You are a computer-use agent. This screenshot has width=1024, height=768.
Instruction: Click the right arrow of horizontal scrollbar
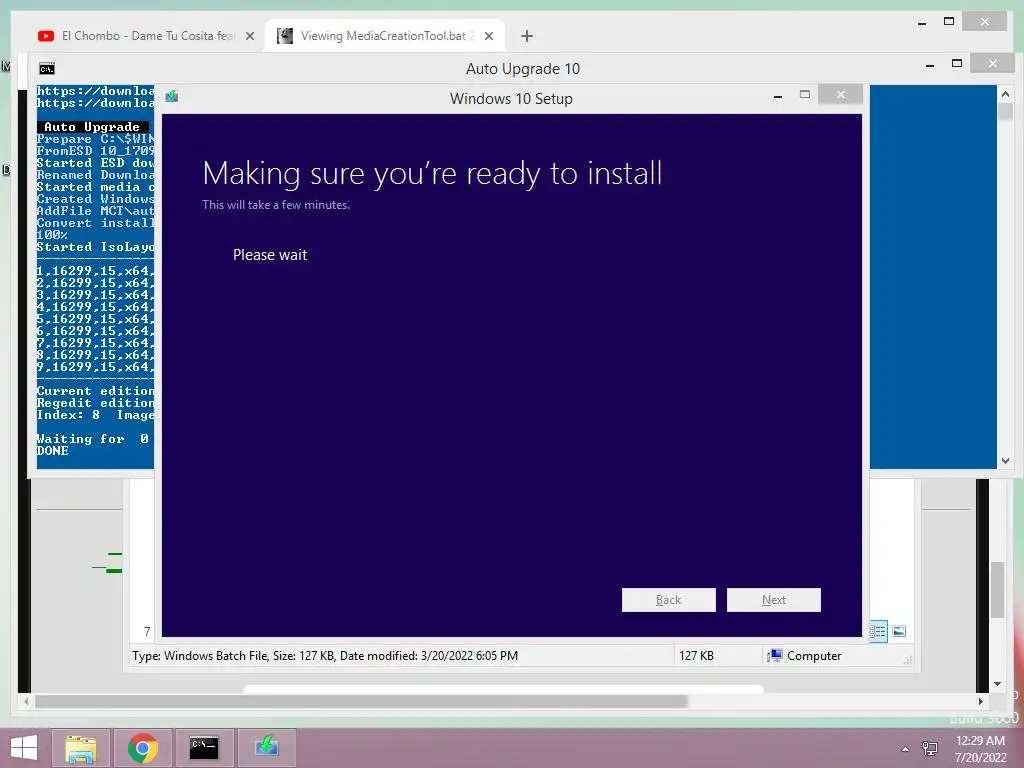pos(980,701)
